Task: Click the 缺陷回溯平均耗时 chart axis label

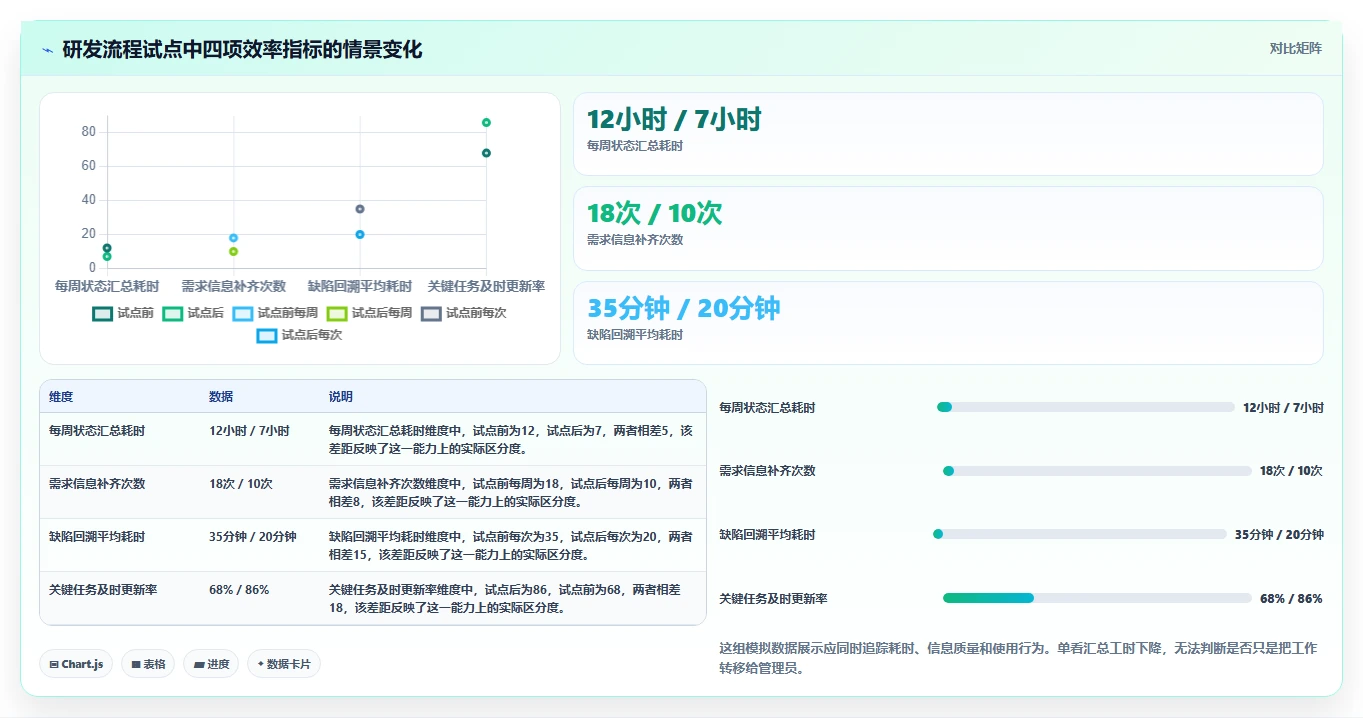Action: pos(360,286)
